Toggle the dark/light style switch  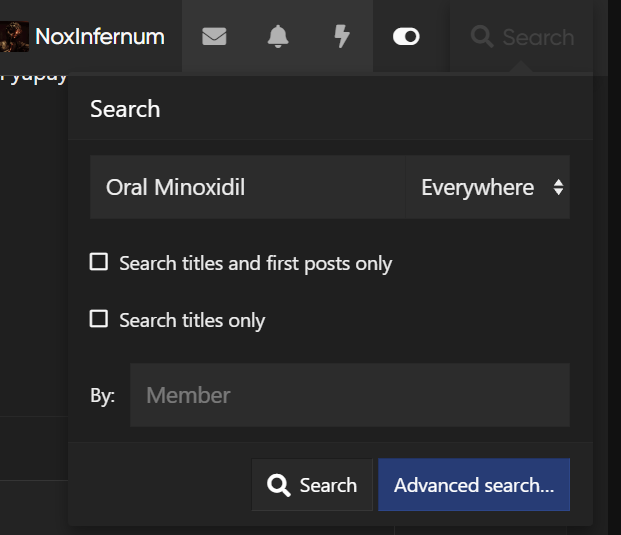(x=406, y=37)
